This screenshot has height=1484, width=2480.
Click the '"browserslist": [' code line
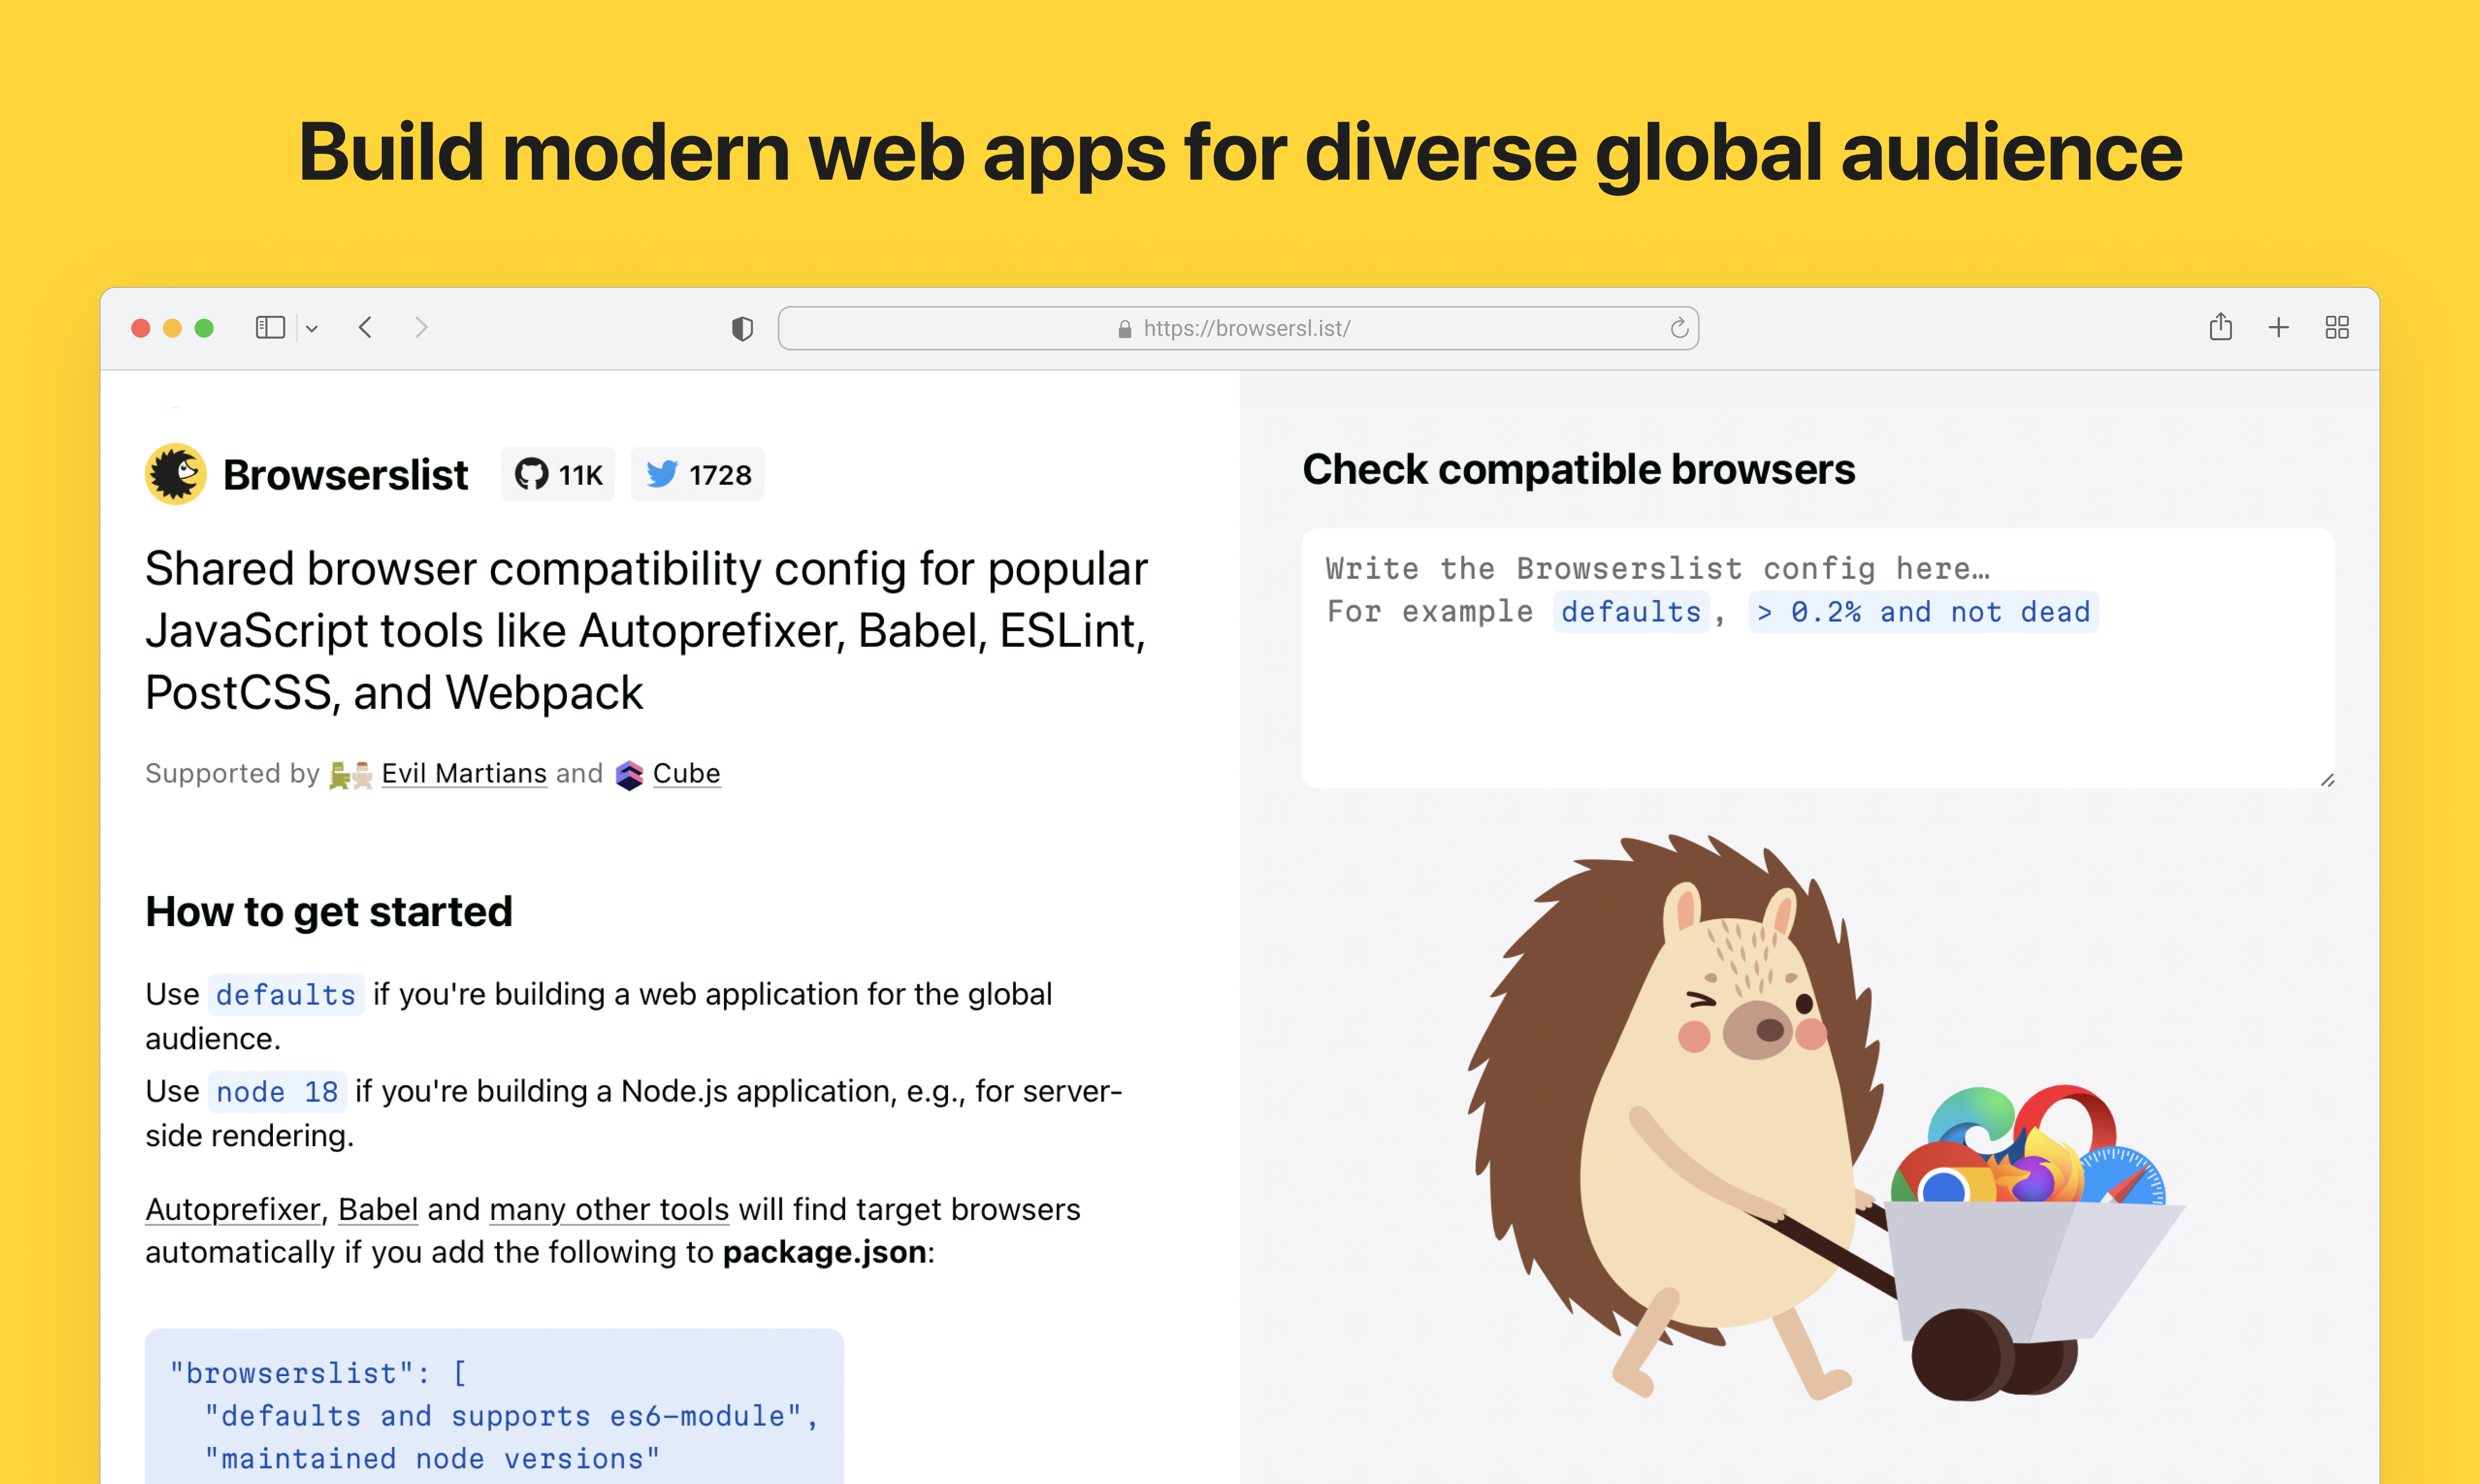coord(319,1373)
